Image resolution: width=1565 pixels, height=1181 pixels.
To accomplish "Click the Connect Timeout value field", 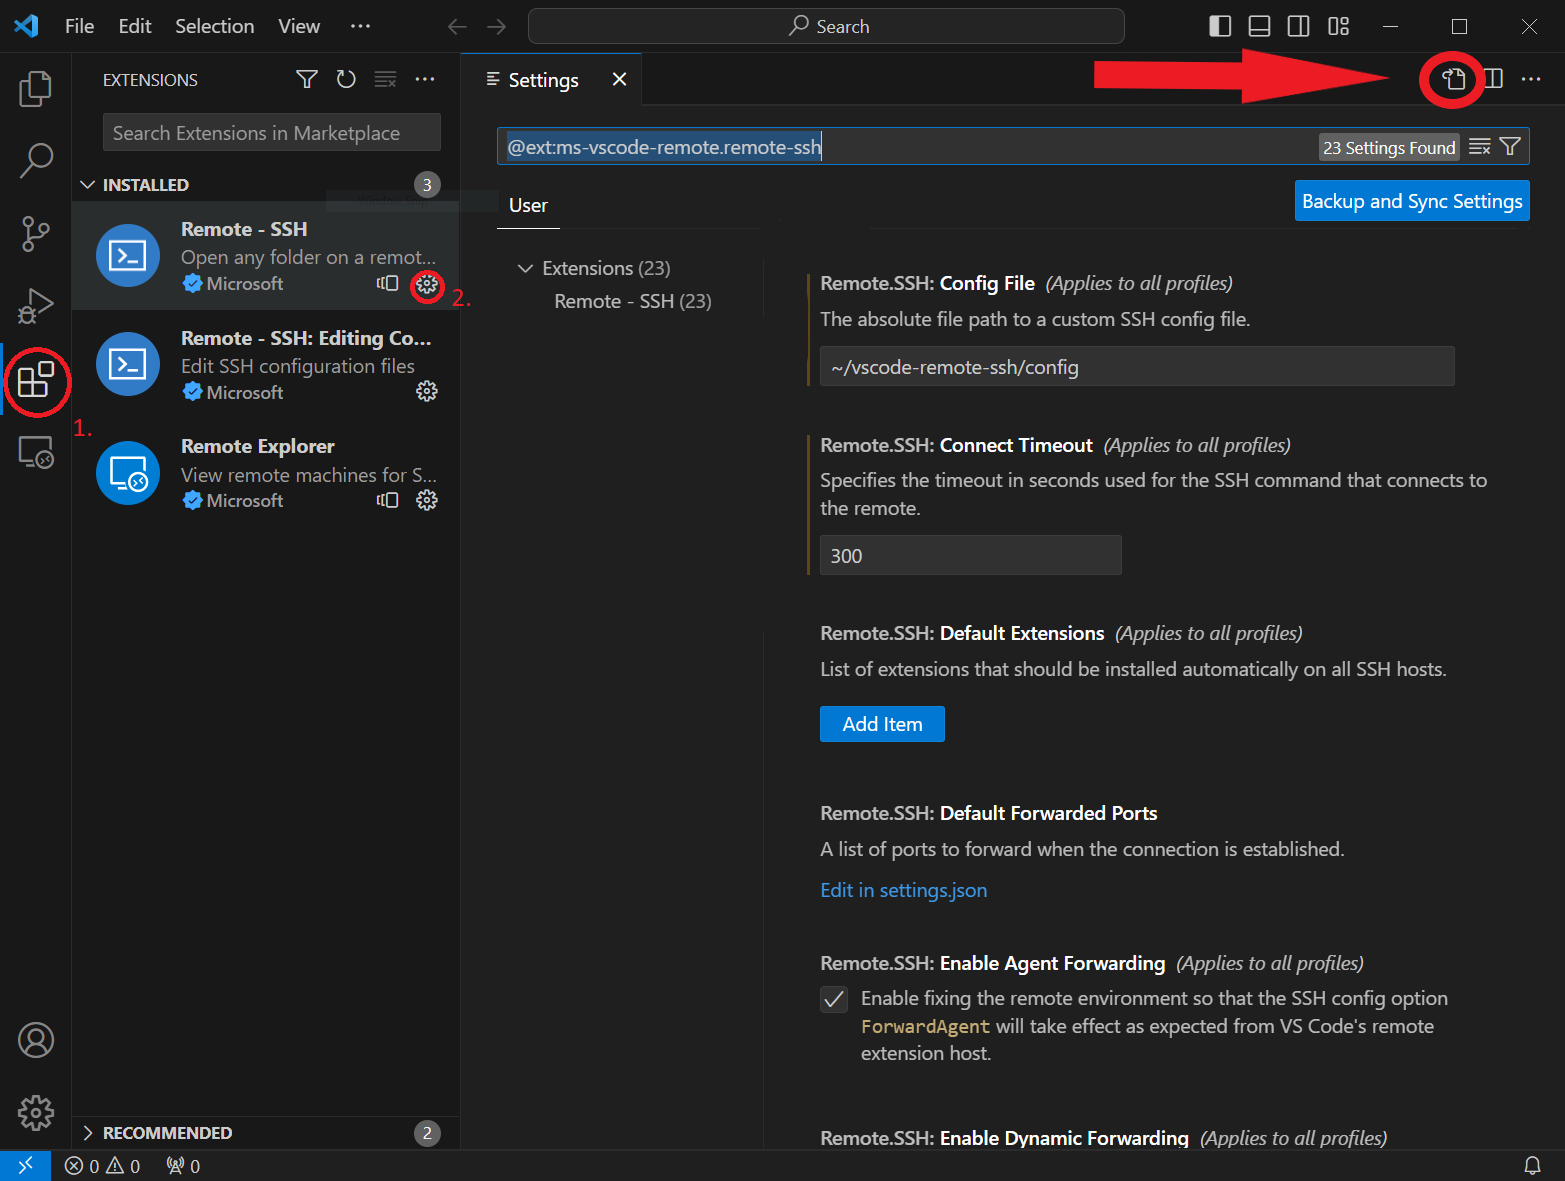I will point(969,556).
